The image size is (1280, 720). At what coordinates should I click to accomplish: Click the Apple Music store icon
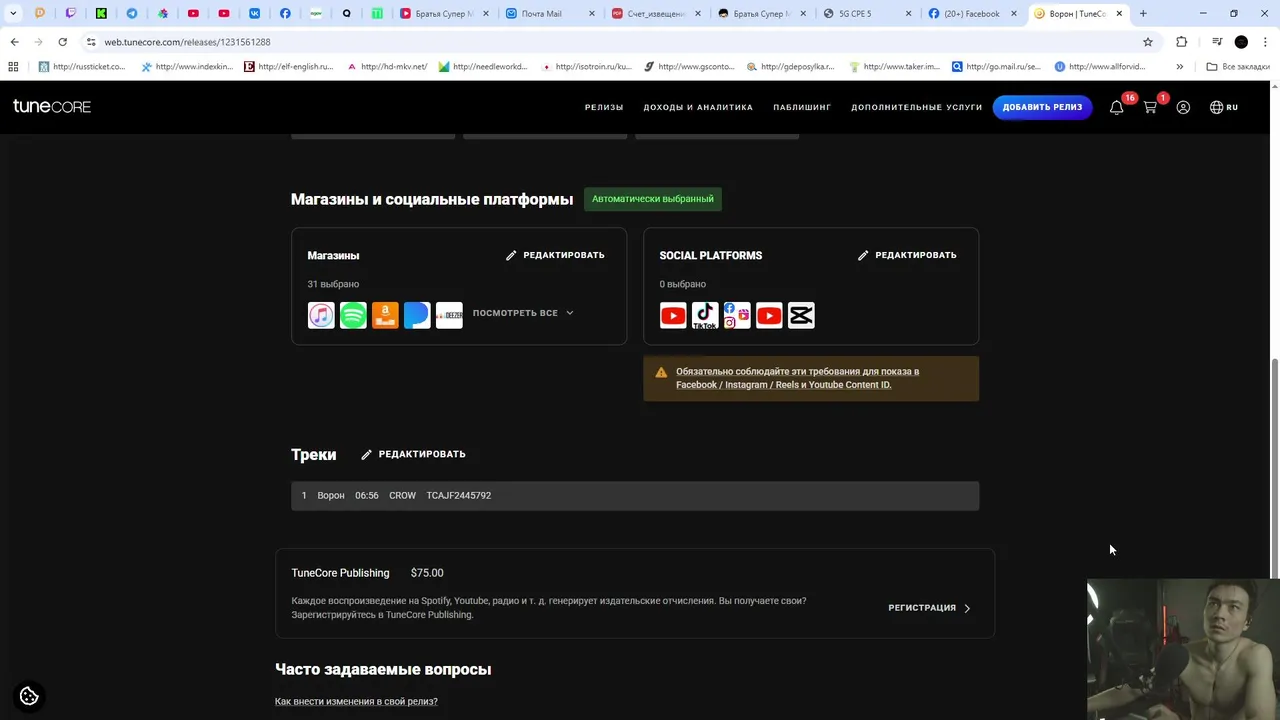click(x=321, y=315)
